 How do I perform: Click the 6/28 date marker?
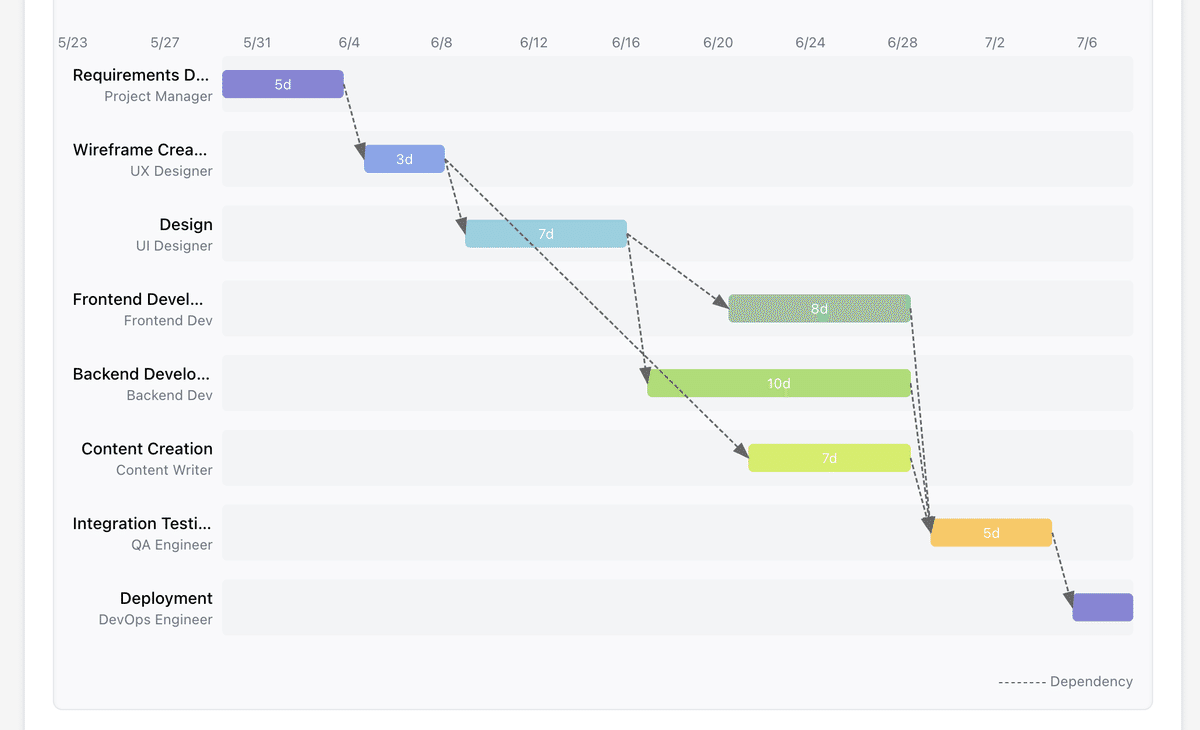click(x=902, y=42)
